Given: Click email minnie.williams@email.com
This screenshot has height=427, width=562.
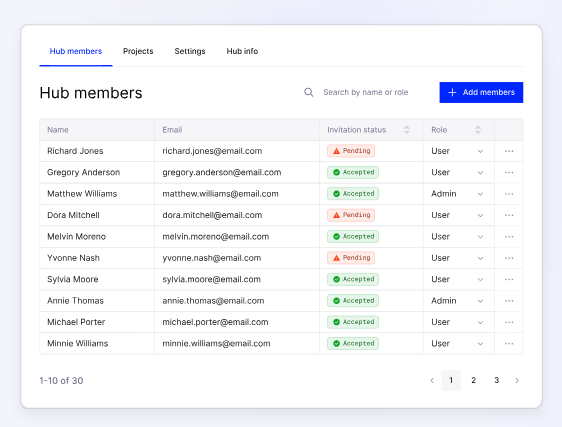Looking at the screenshot, I should point(216,343).
